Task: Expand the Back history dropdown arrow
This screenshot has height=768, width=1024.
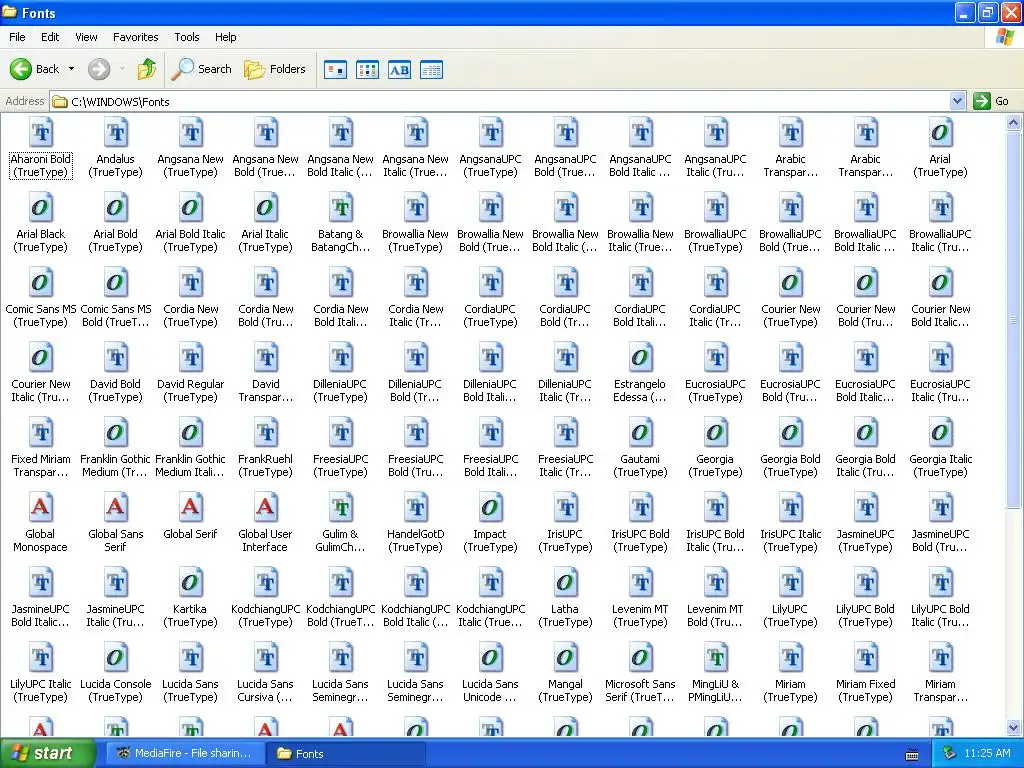Action: pos(71,69)
